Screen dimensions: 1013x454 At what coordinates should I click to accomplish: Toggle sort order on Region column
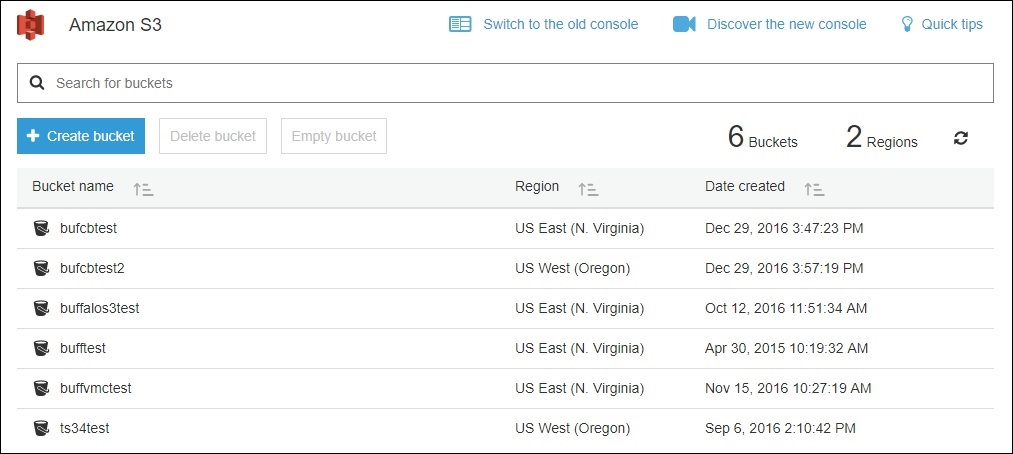coord(587,188)
